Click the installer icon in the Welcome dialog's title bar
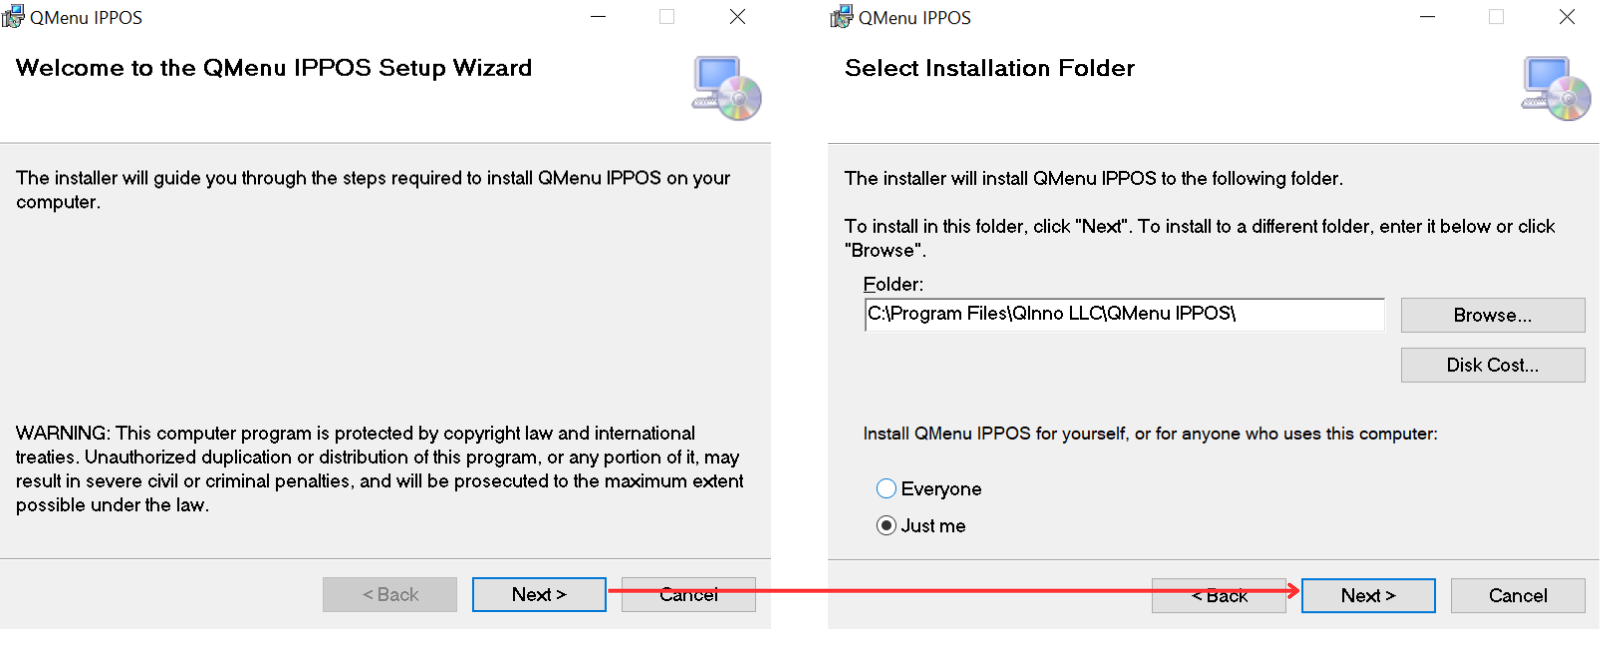 [x=13, y=17]
